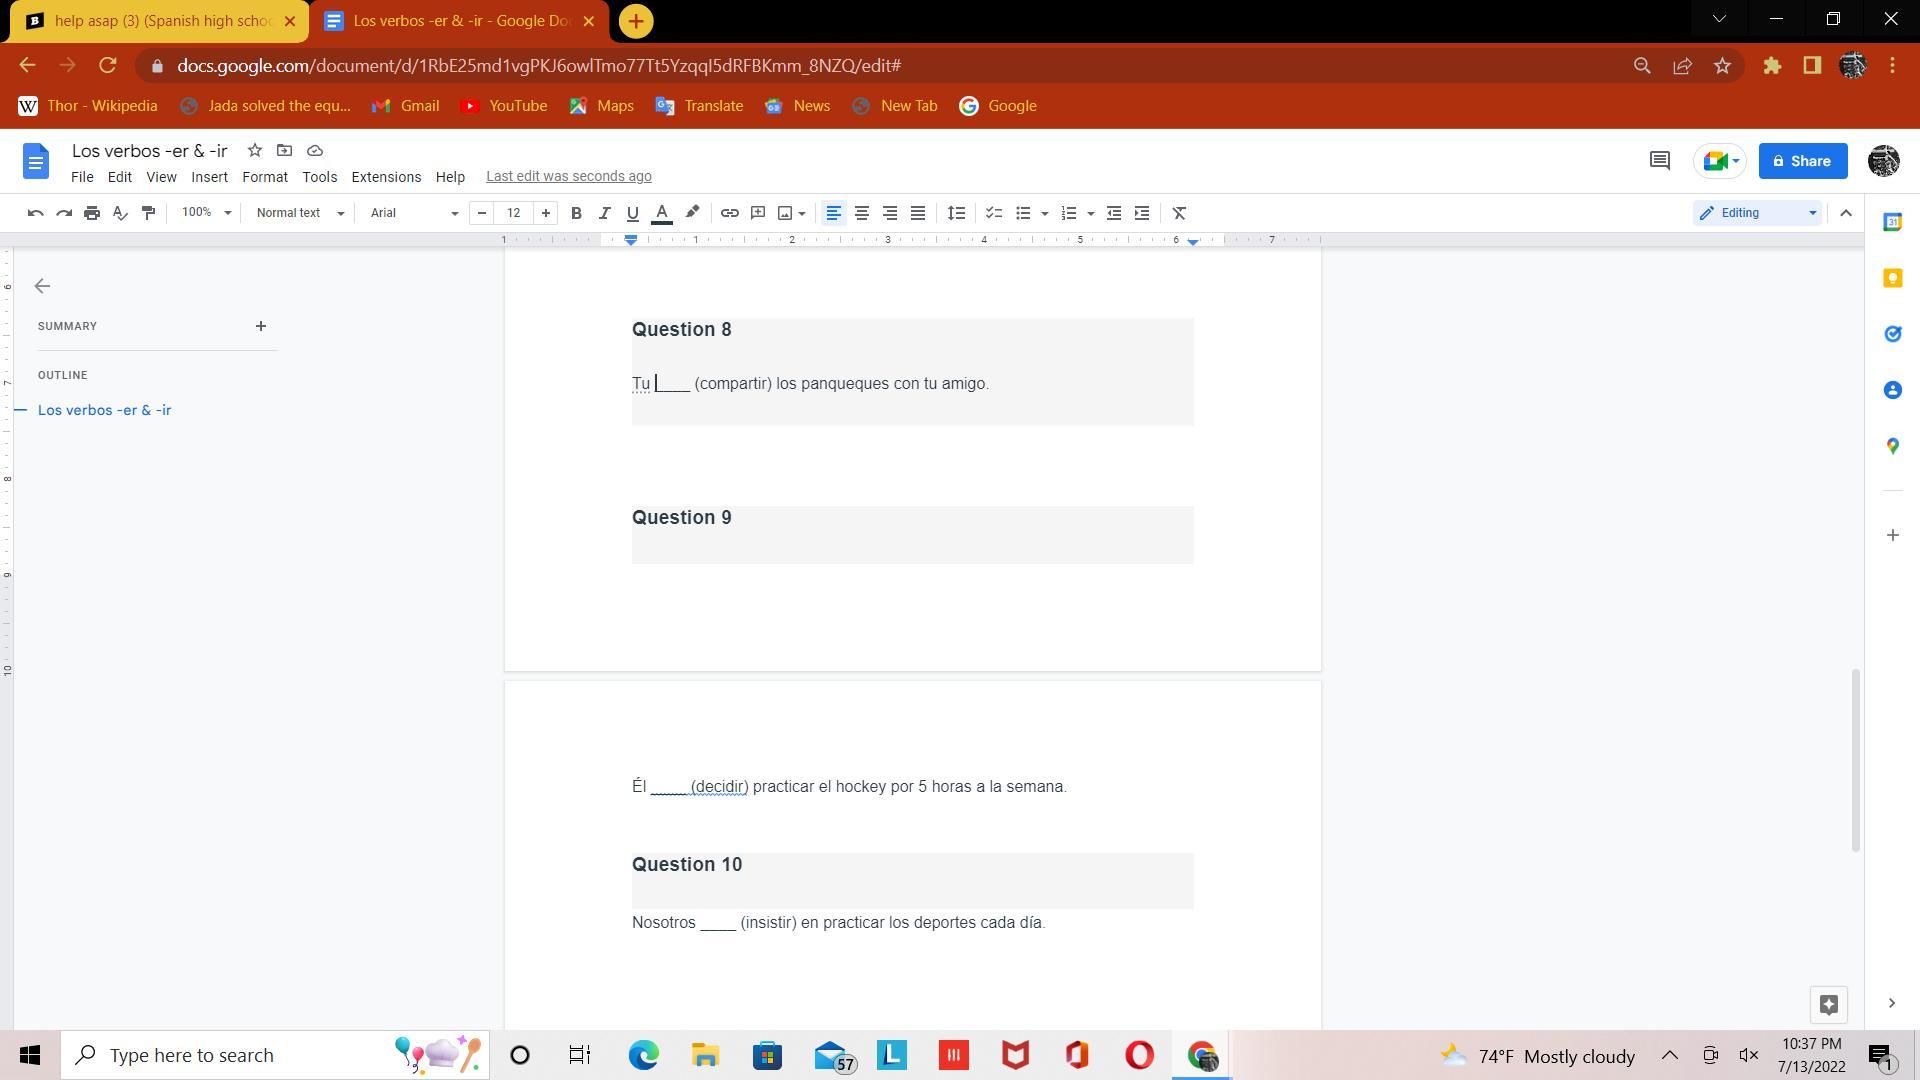Click the blue Share button

(1802, 161)
